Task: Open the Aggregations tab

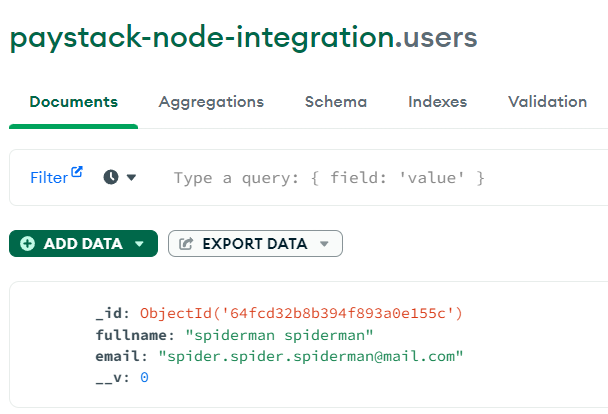Action: (x=211, y=102)
